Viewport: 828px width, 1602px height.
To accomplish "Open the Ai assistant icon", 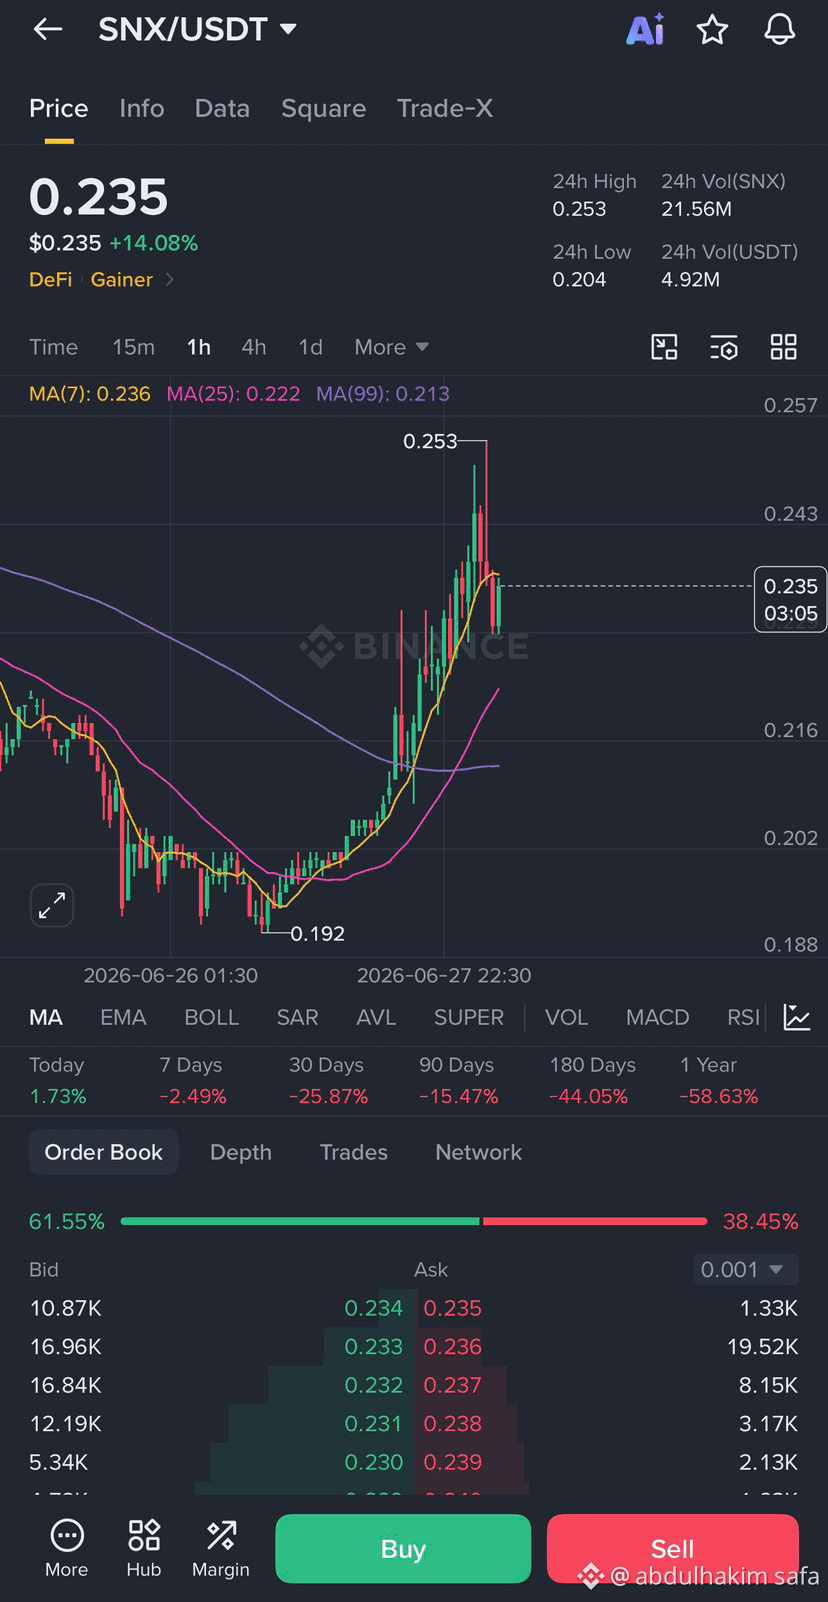I will click(x=645, y=30).
